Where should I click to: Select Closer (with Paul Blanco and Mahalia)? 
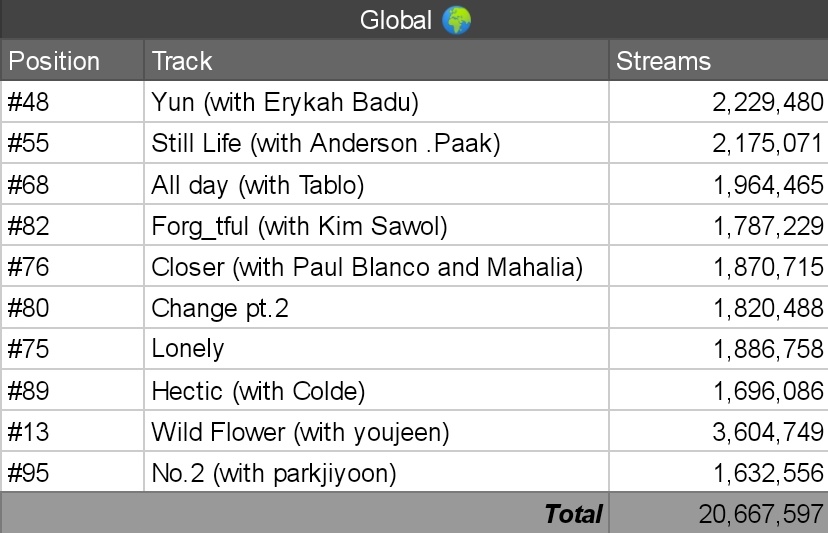(x=366, y=267)
